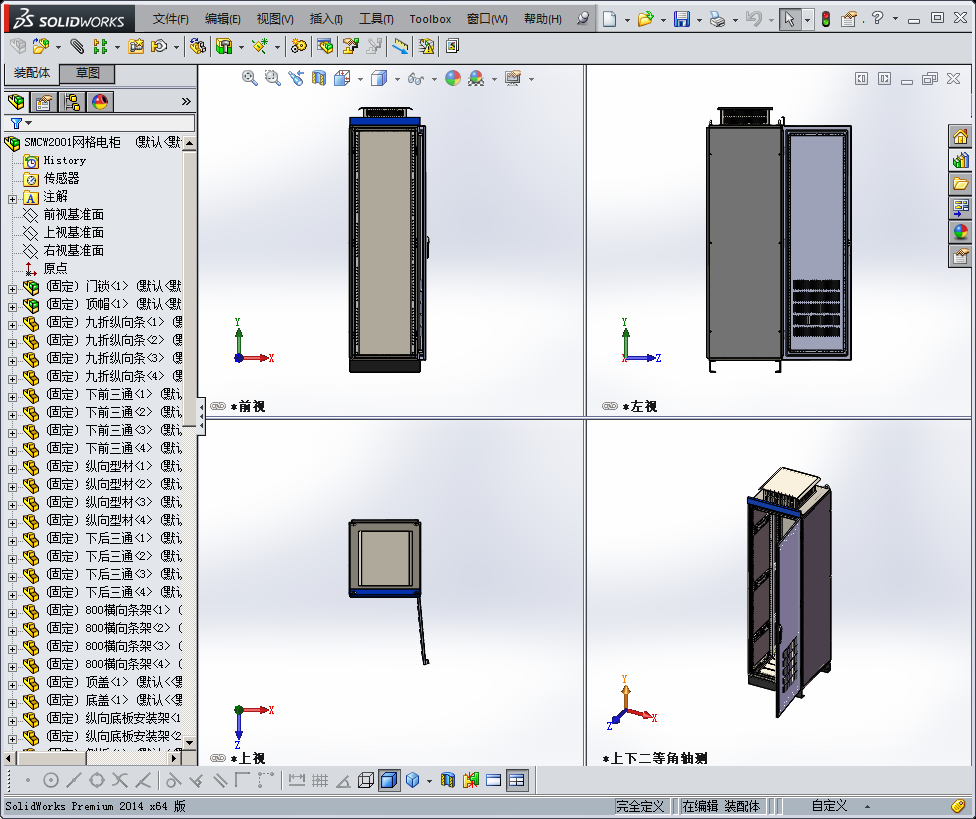Screen dimensions: 976x819
Task: Open Appearances color ball in task pane
Action: coord(960,232)
